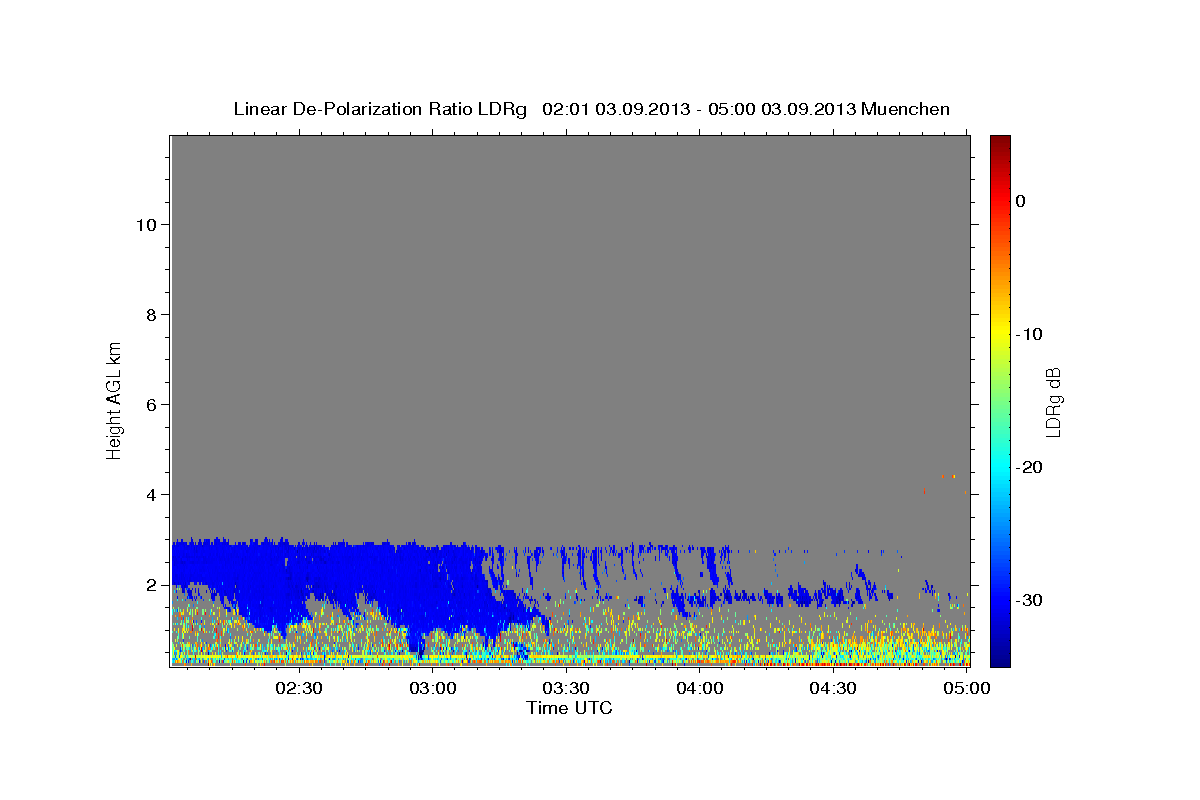This screenshot has height=800, width=1200.
Task: Click the height axis label '8'
Action: point(152,314)
